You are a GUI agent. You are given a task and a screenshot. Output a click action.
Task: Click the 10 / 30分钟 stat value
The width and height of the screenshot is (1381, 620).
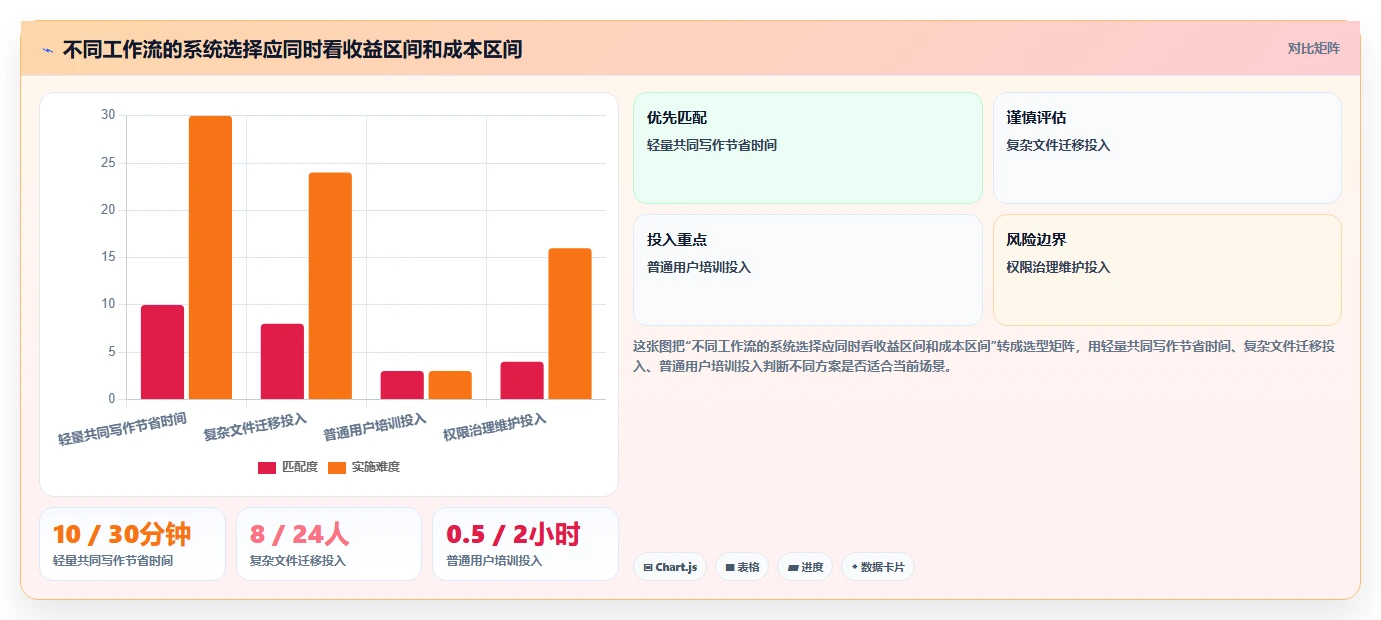point(122,535)
